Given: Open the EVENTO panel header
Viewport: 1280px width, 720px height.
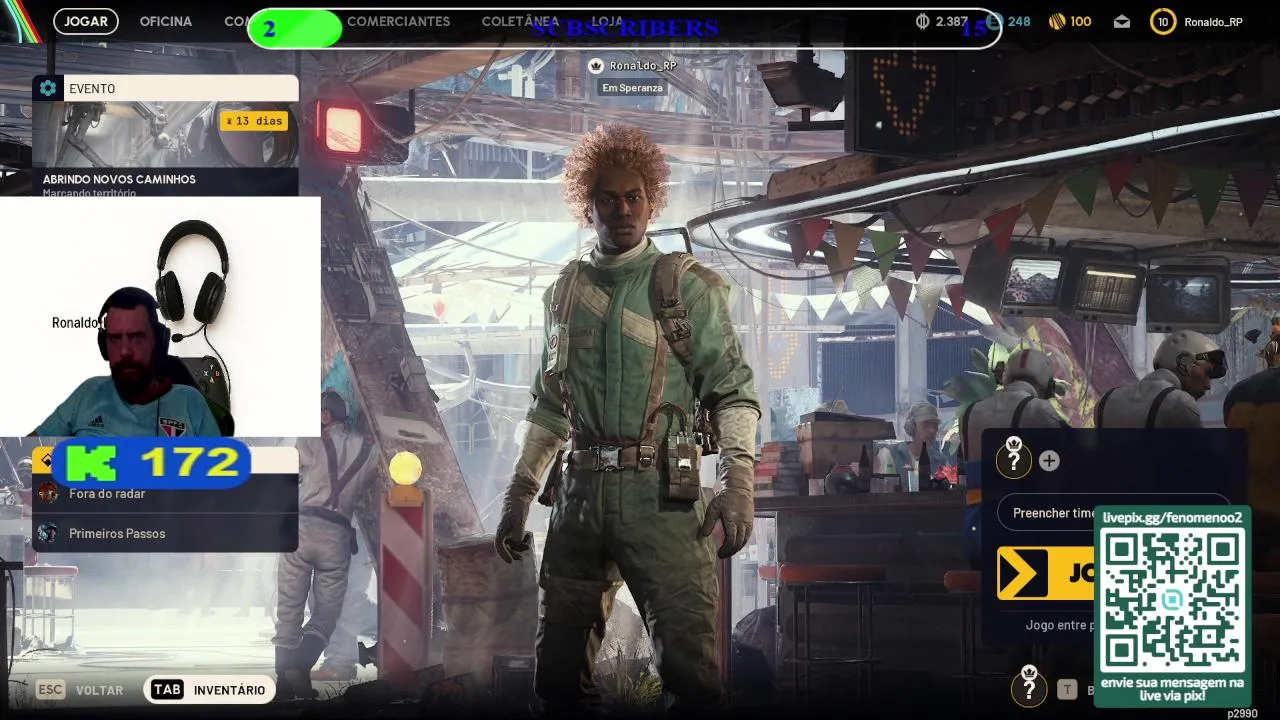Looking at the screenshot, I should pos(165,88).
